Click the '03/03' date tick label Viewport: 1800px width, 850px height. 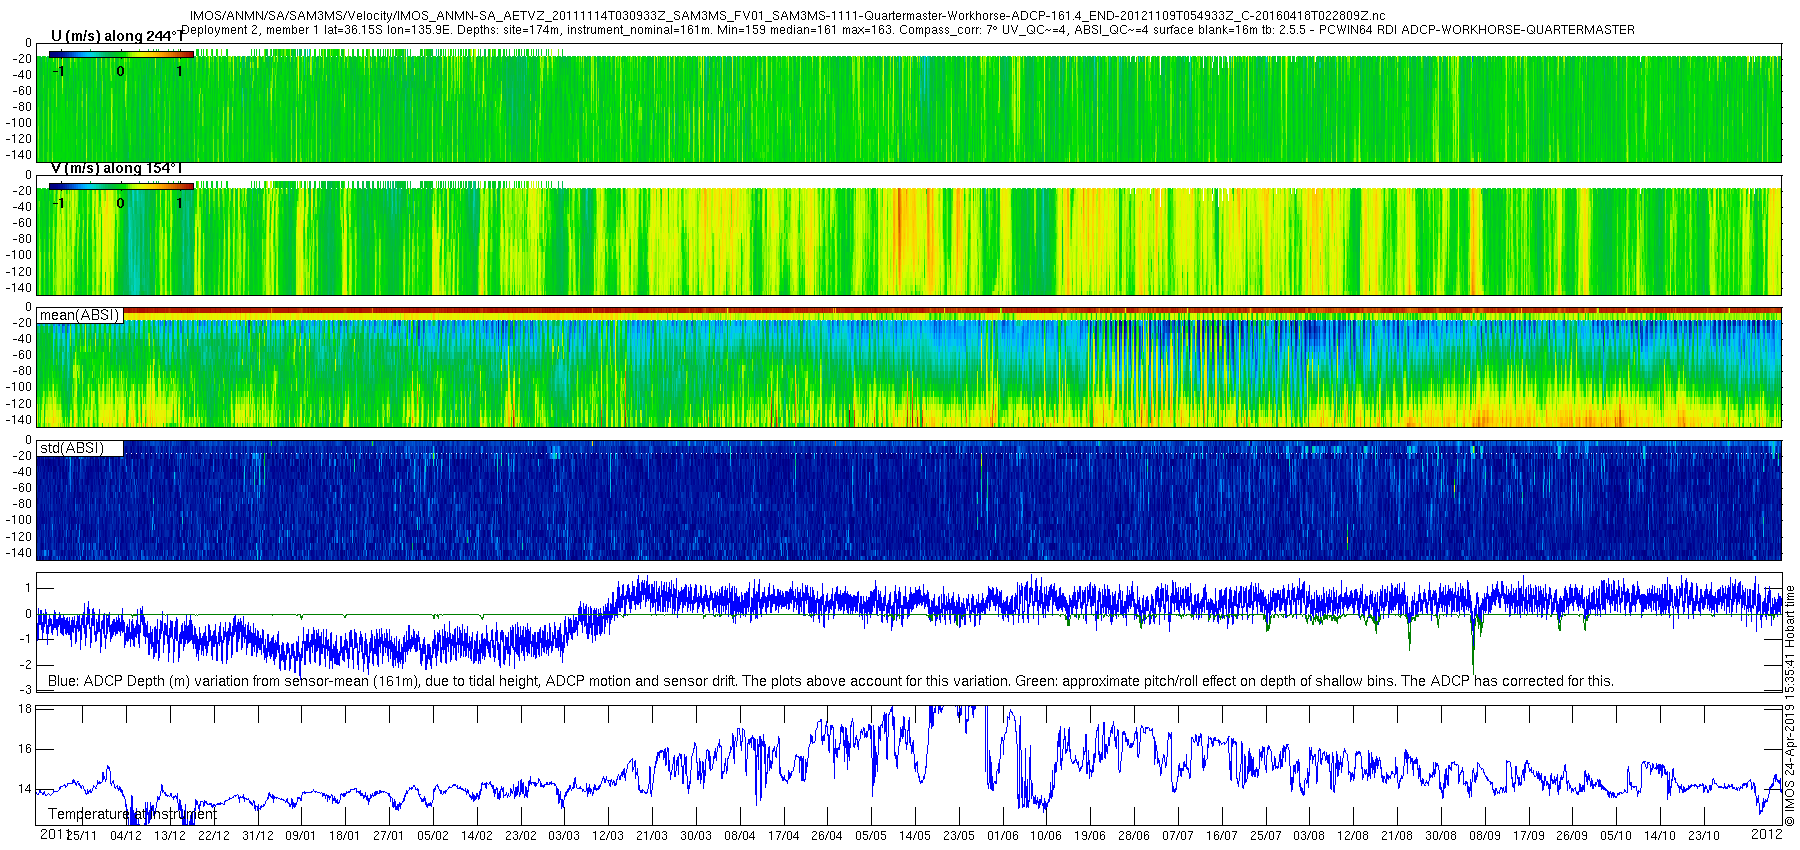coord(564,836)
